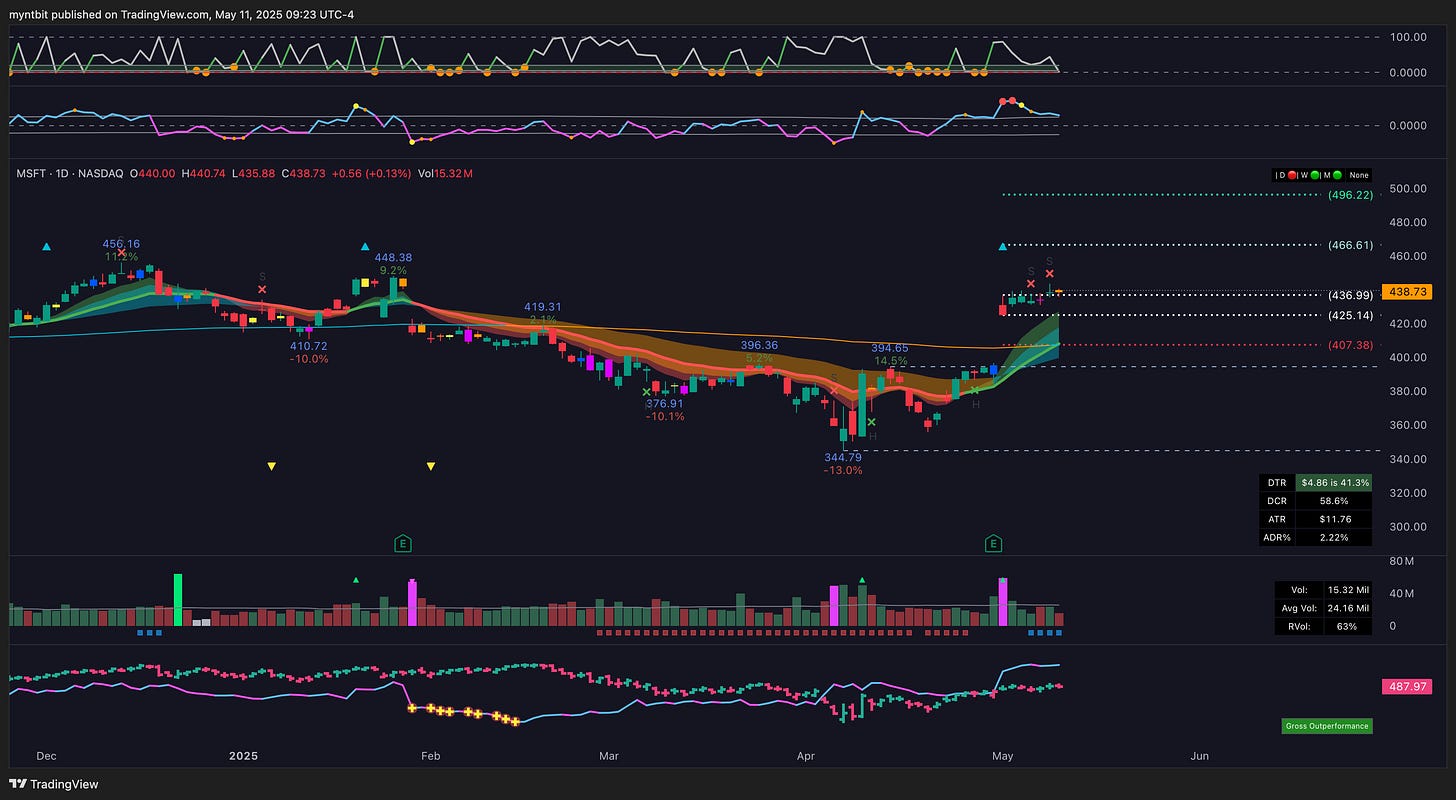Viewport: 1456px width, 800px height.
Task: Click the Mar label on time axis
Action: [x=609, y=756]
